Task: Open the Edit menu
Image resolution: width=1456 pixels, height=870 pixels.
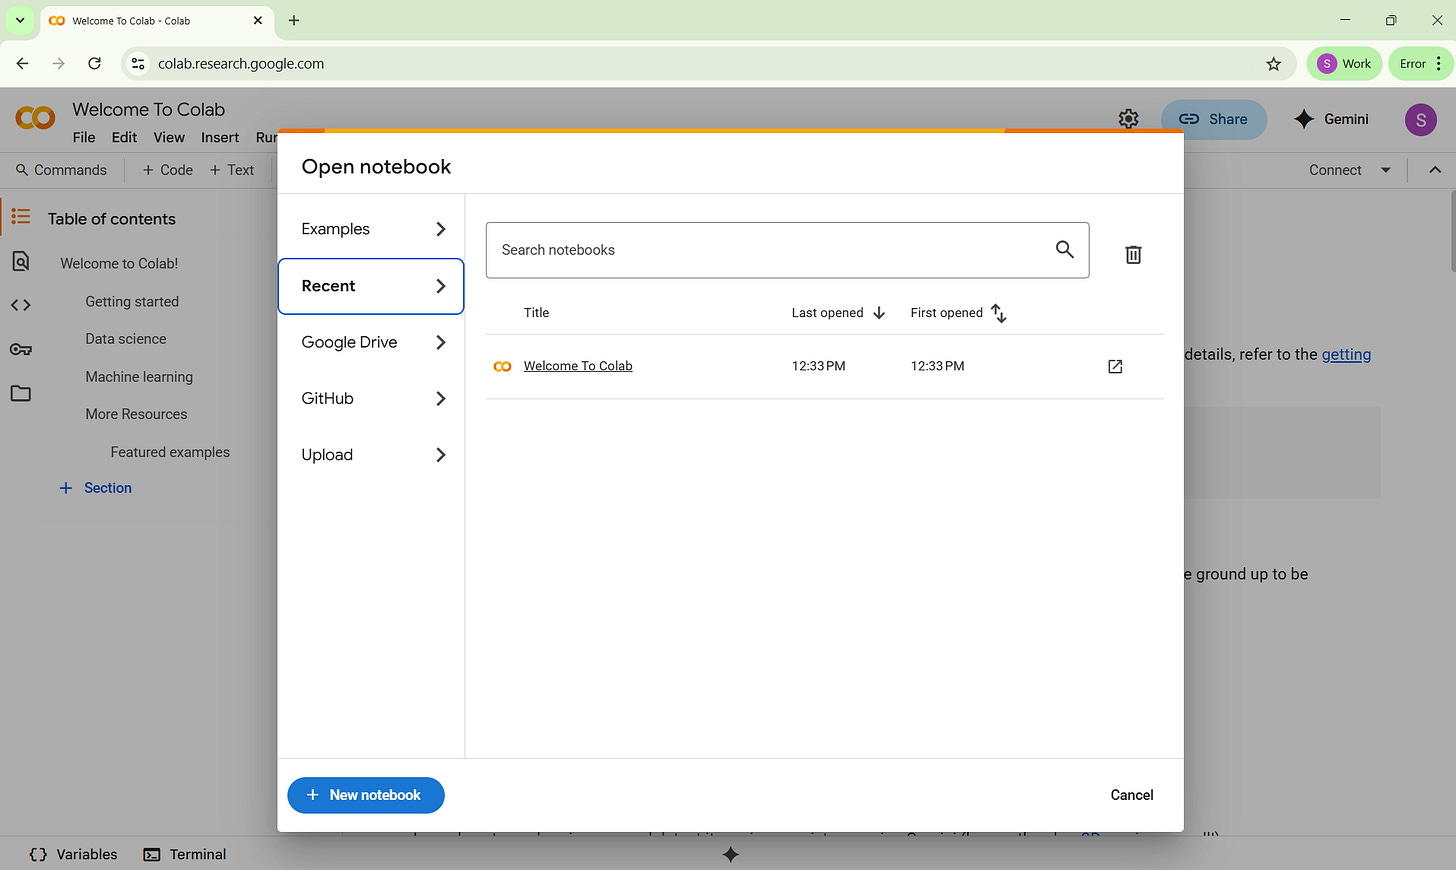Action: (x=124, y=137)
